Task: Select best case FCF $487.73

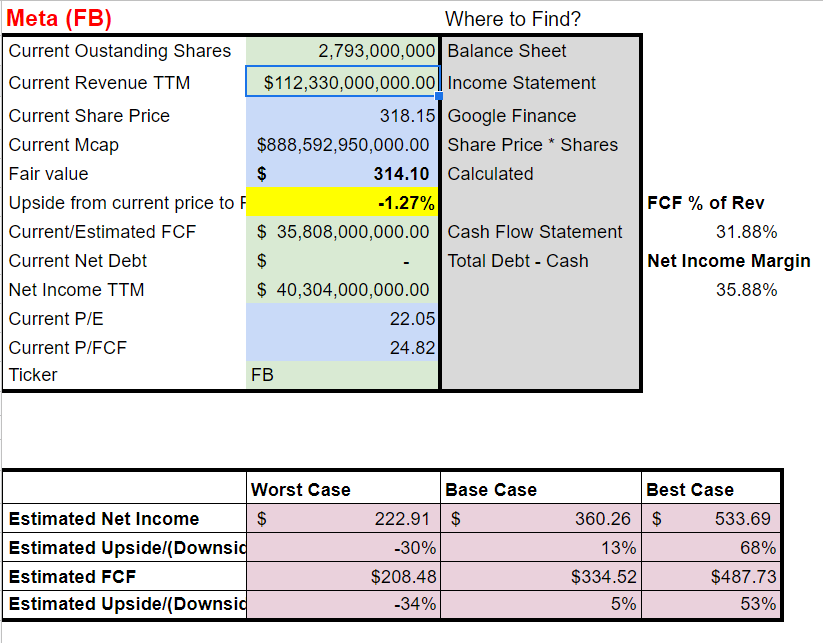Action: (x=743, y=577)
